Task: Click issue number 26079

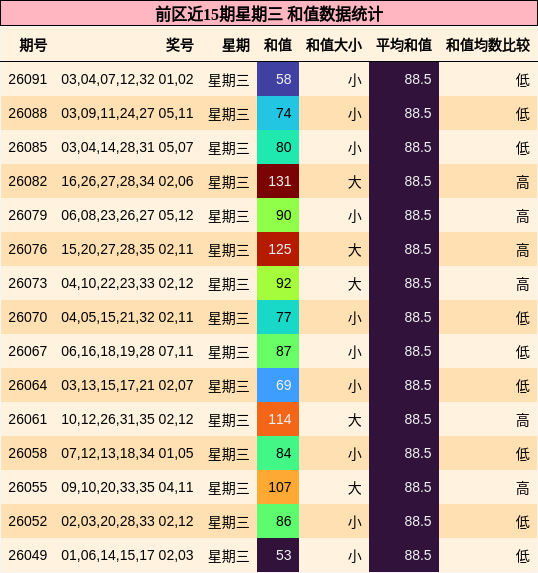Action: (x=28, y=215)
